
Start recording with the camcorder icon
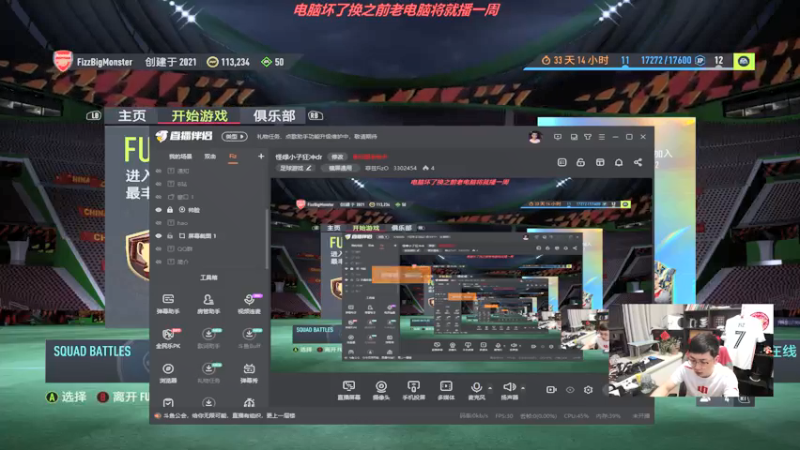551,389
